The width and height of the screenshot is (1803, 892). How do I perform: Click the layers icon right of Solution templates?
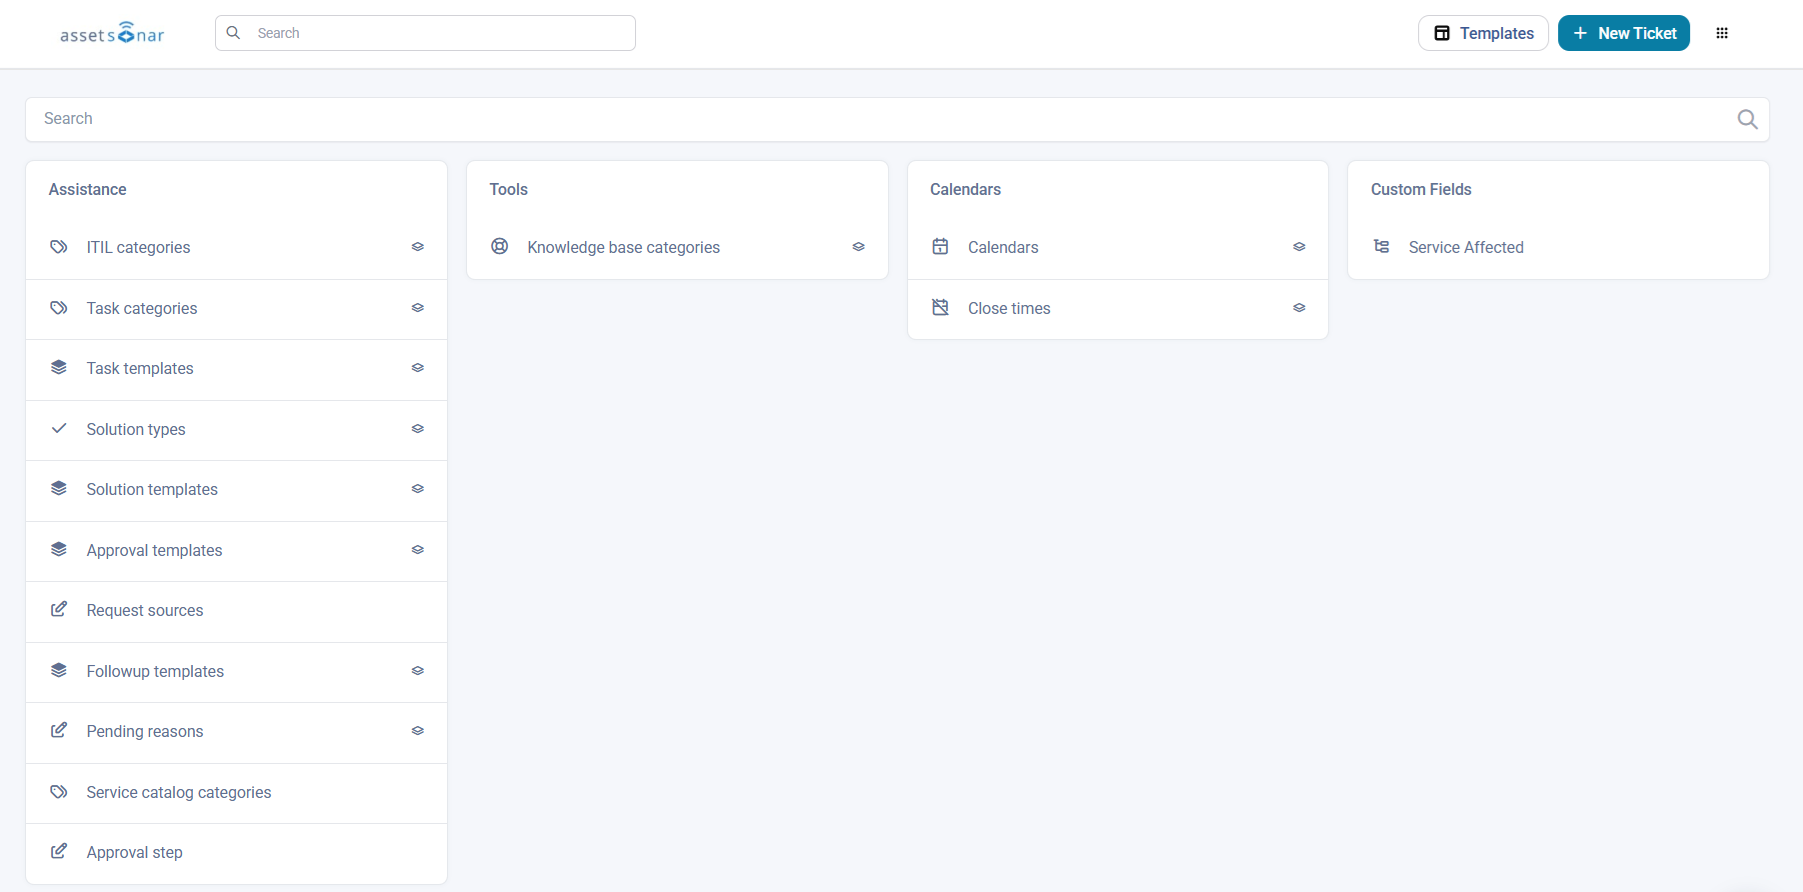point(418,489)
